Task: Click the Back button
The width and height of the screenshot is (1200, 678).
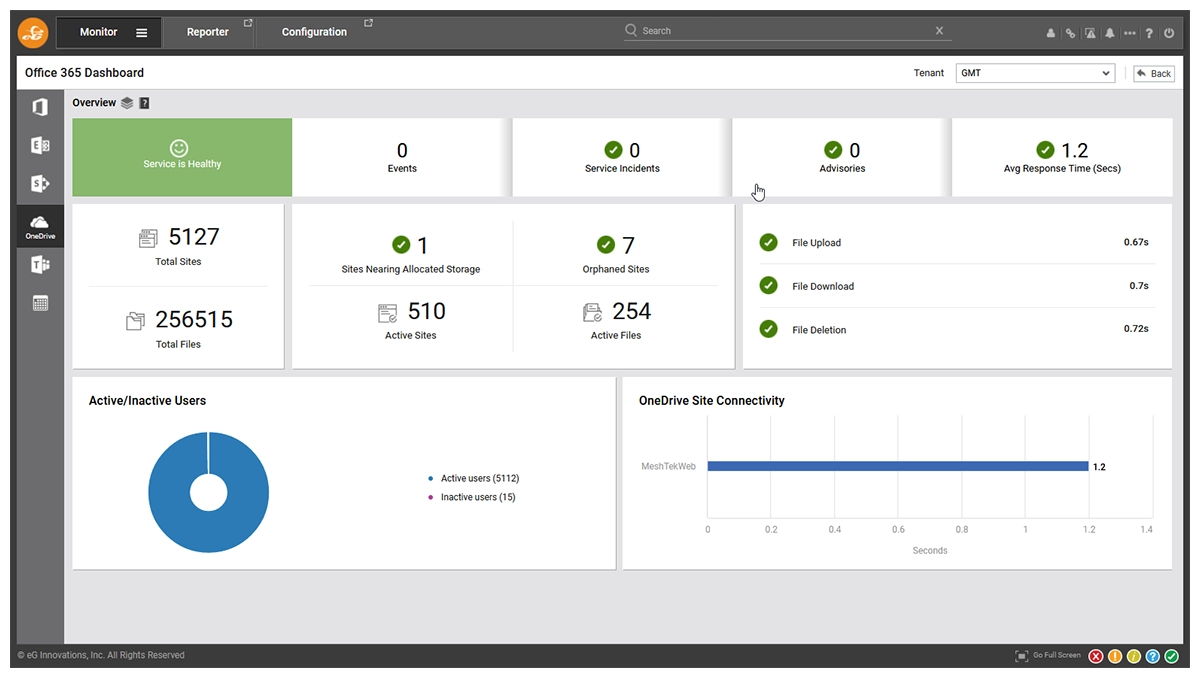Action: click(1154, 73)
